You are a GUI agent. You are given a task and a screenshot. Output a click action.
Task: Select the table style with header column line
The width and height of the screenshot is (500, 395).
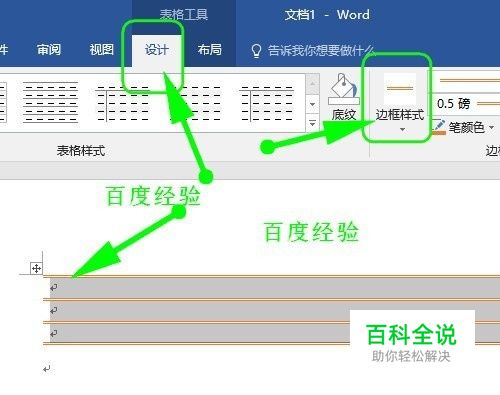[x=122, y=103]
